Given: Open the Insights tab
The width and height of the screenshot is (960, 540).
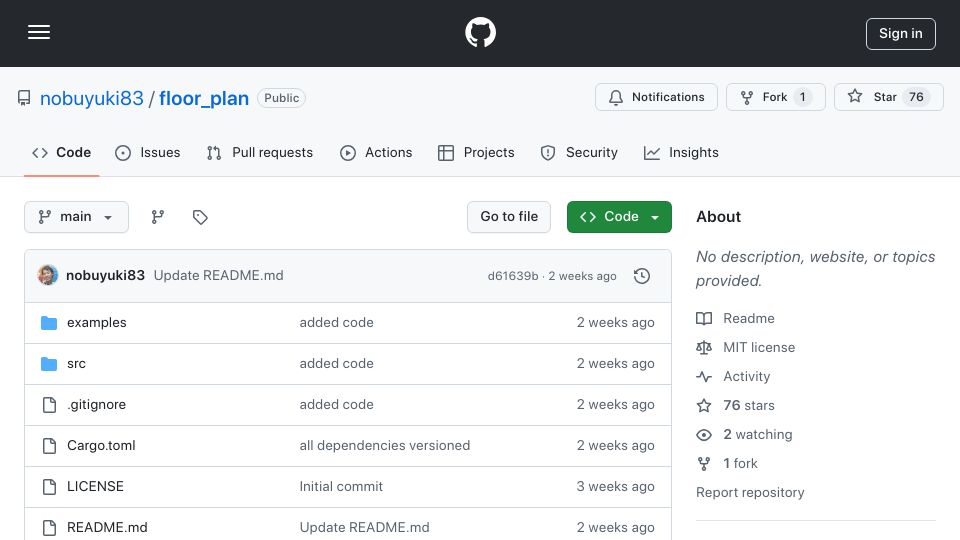Looking at the screenshot, I should 681,152.
